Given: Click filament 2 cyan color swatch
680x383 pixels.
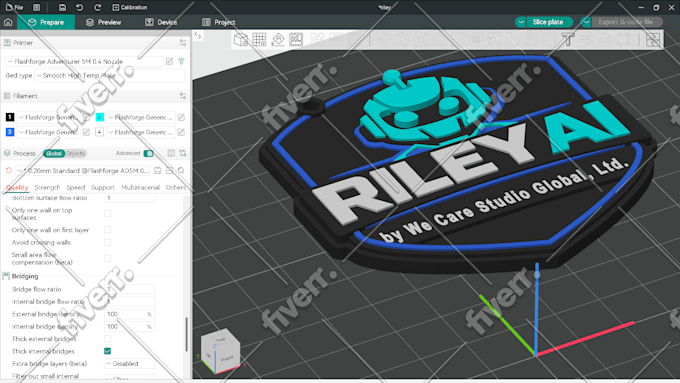Looking at the screenshot, I should click(99, 117).
